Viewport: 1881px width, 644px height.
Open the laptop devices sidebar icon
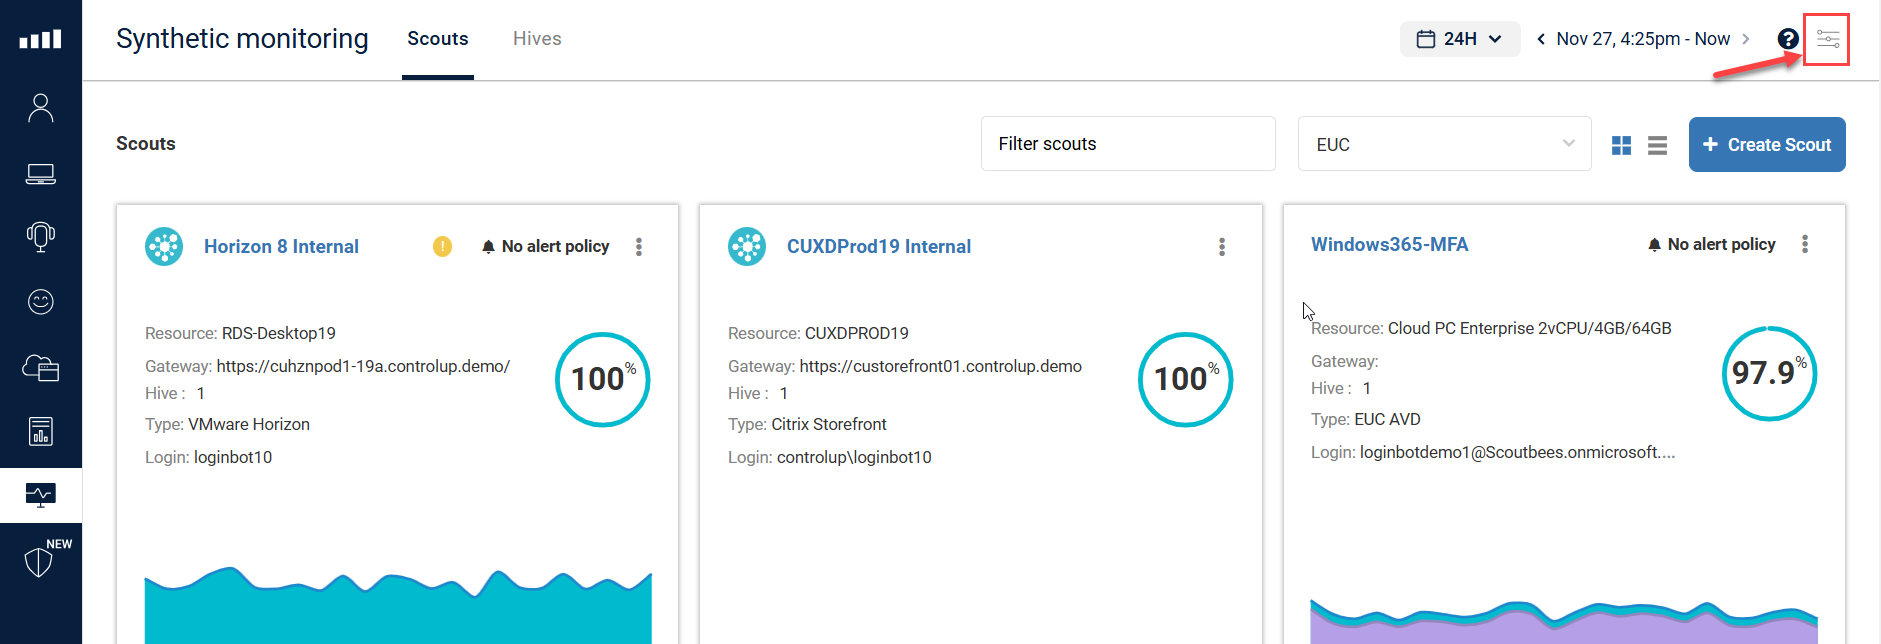(x=41, y=174)
